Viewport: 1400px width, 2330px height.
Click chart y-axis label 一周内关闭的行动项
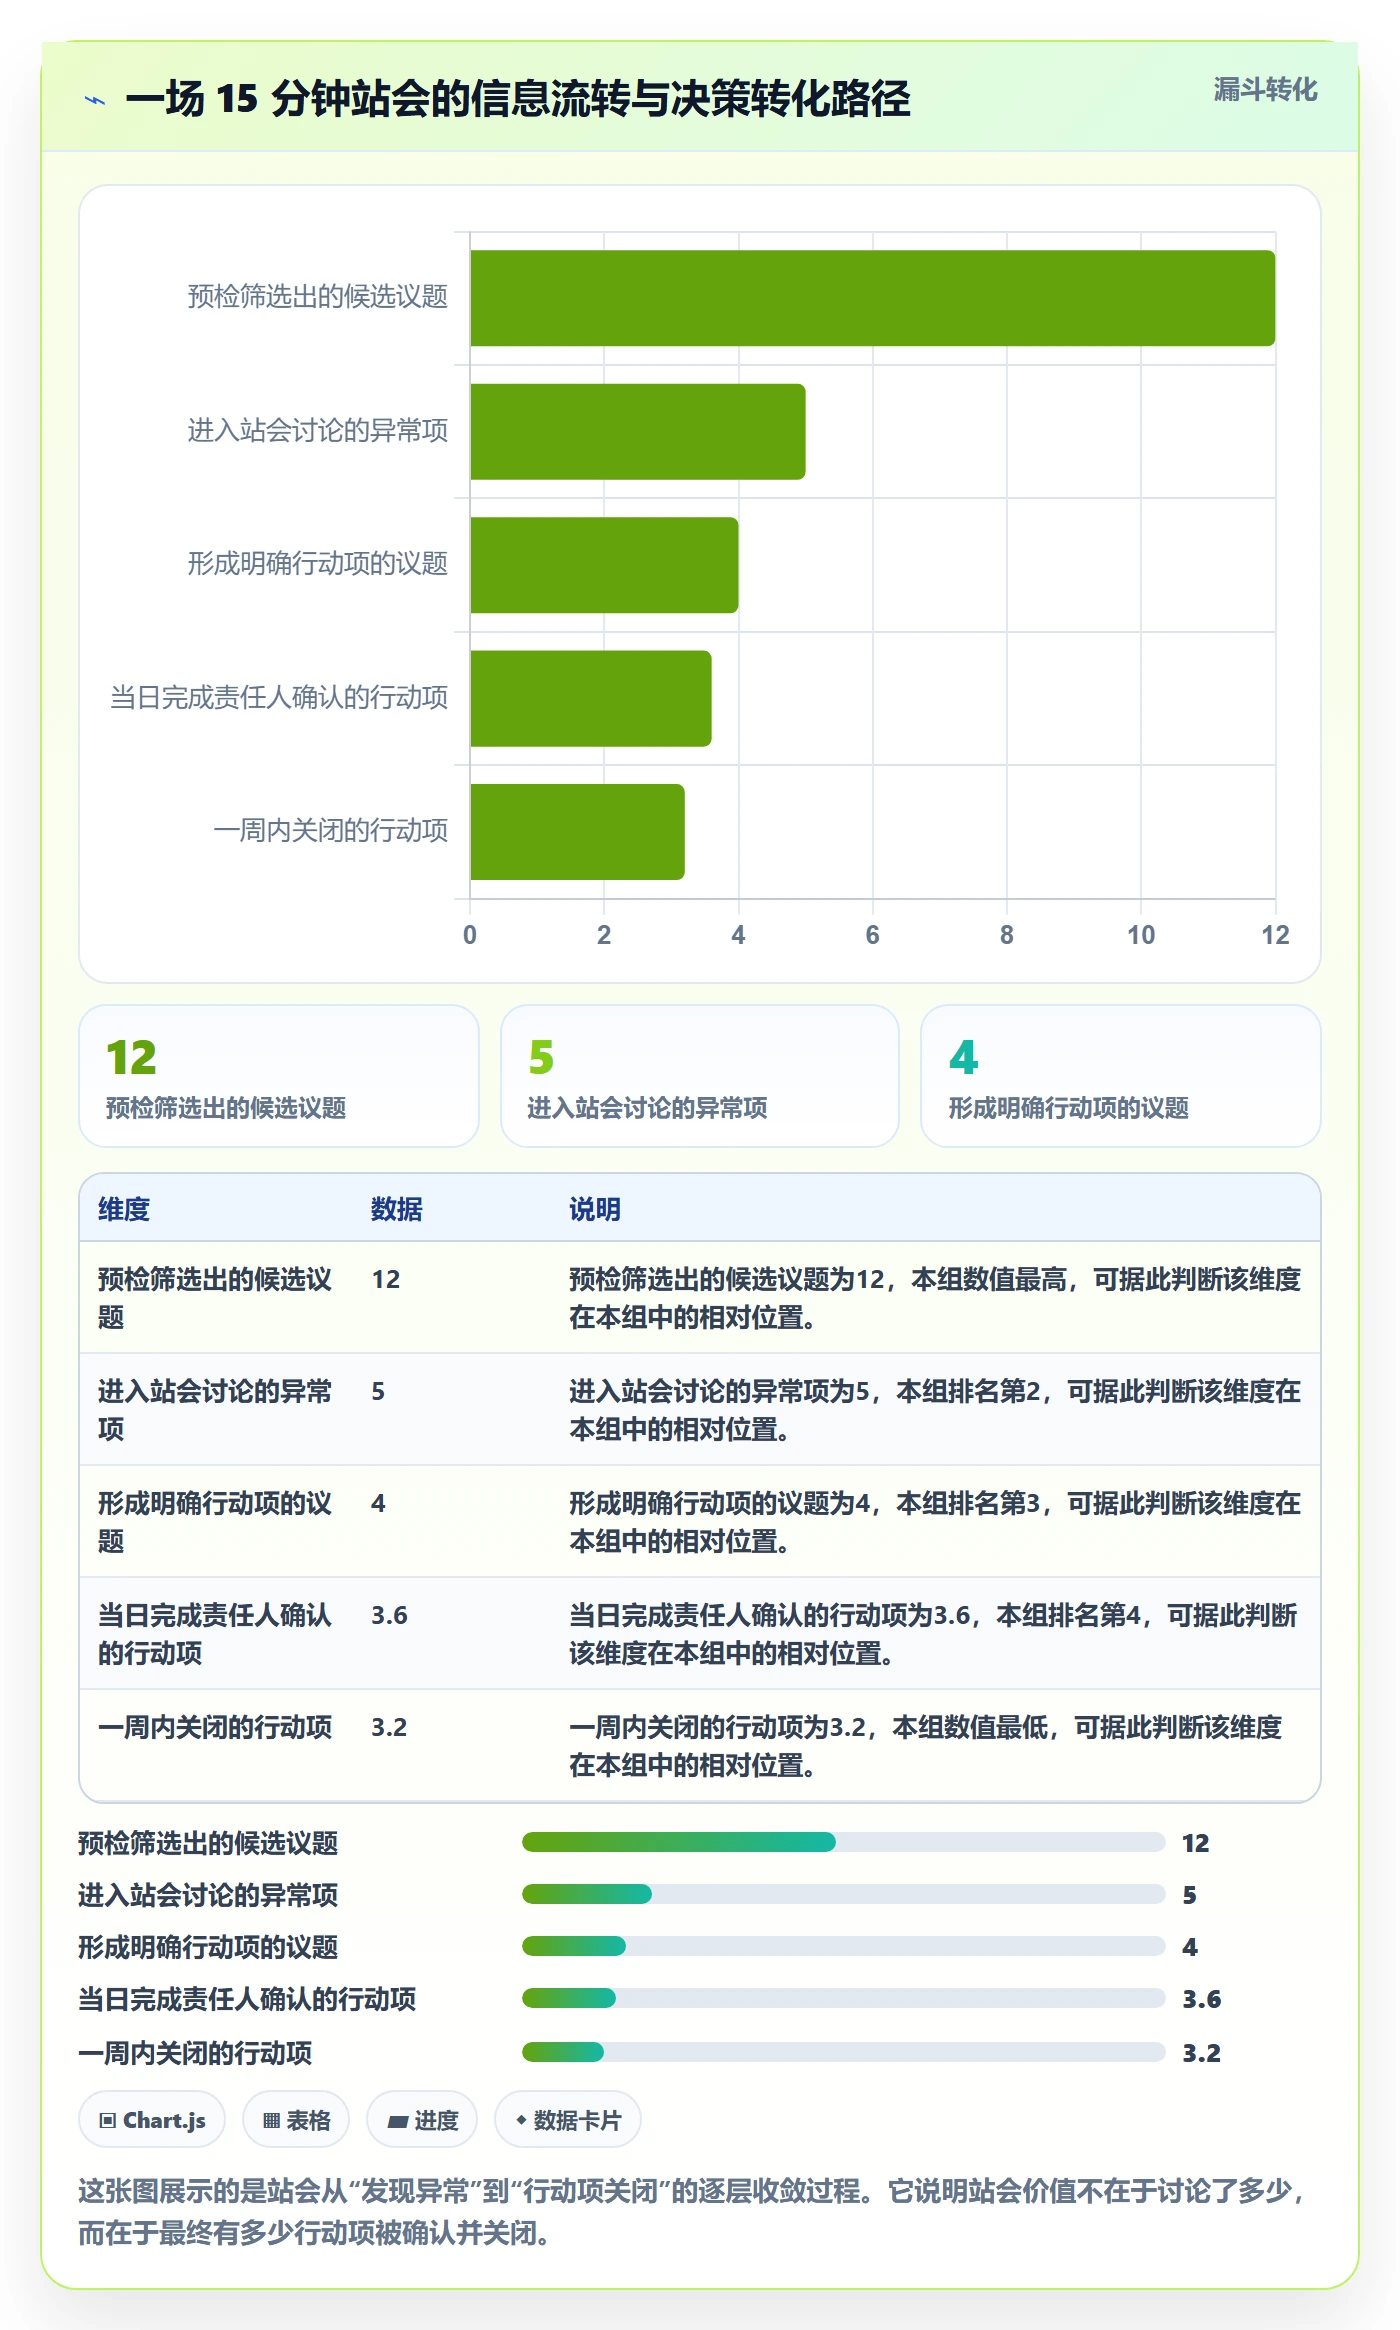[331, 831]
